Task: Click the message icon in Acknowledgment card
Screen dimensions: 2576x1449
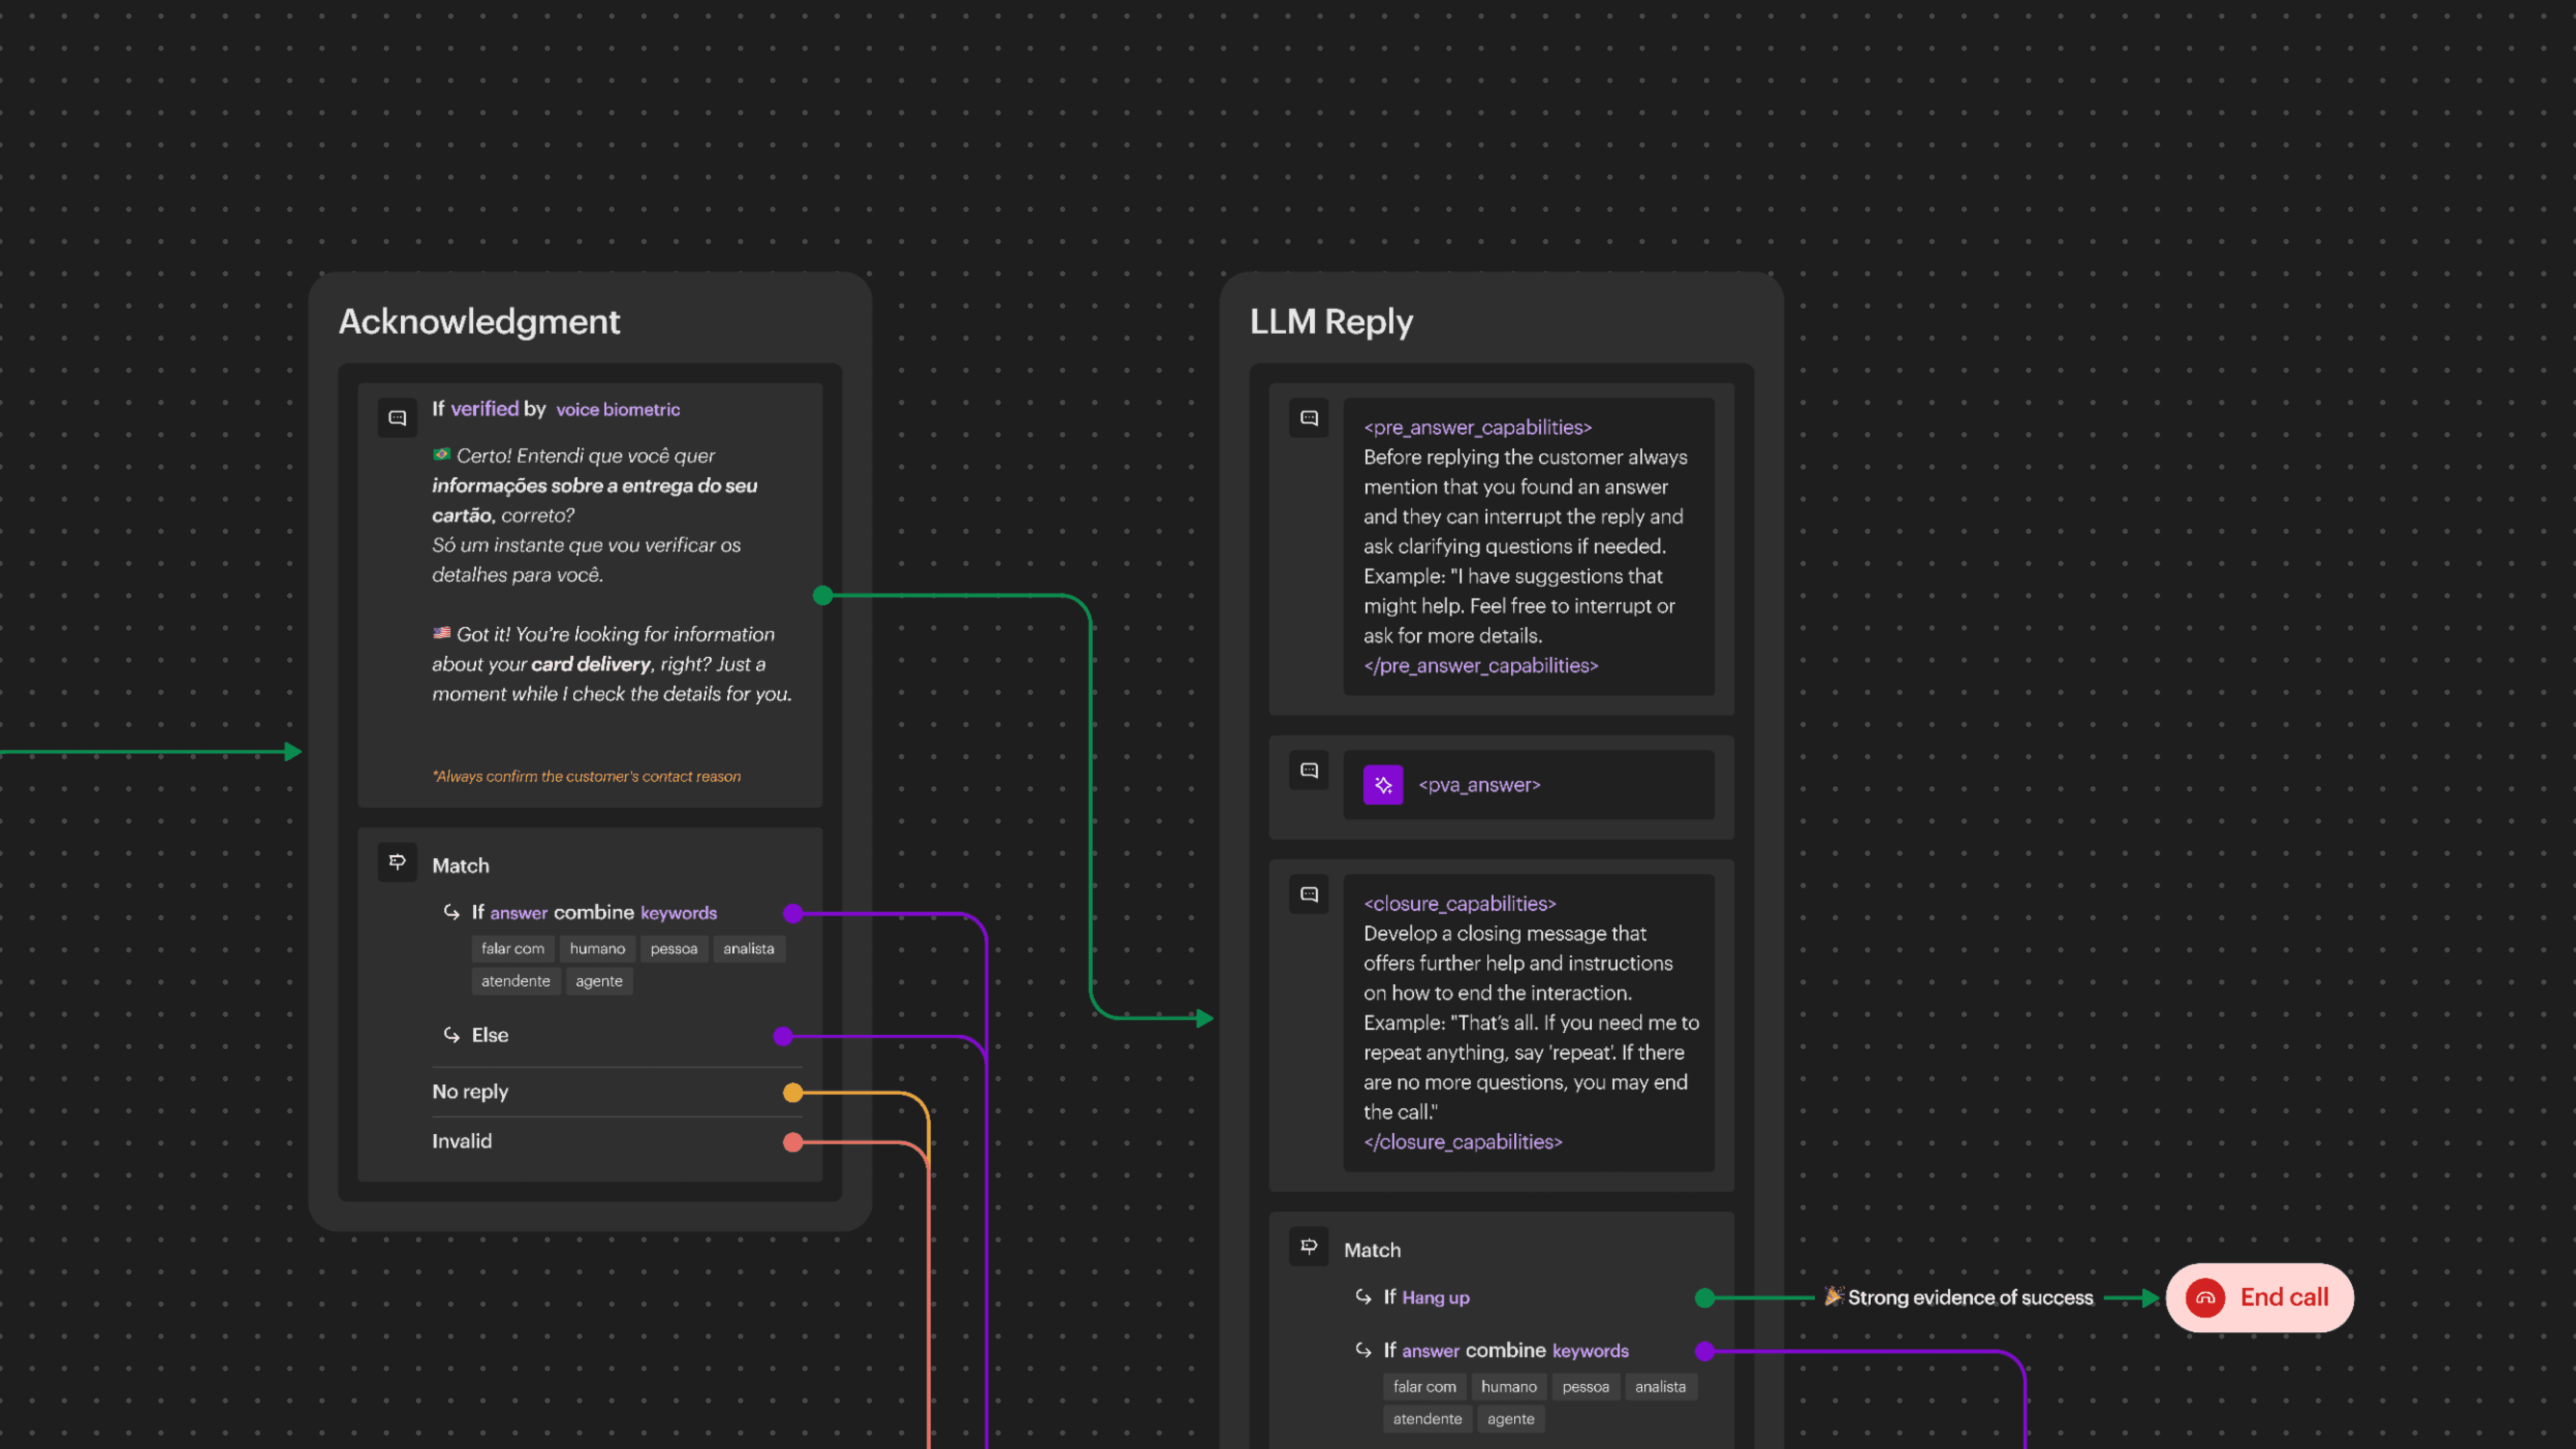Action: [397, 418]
